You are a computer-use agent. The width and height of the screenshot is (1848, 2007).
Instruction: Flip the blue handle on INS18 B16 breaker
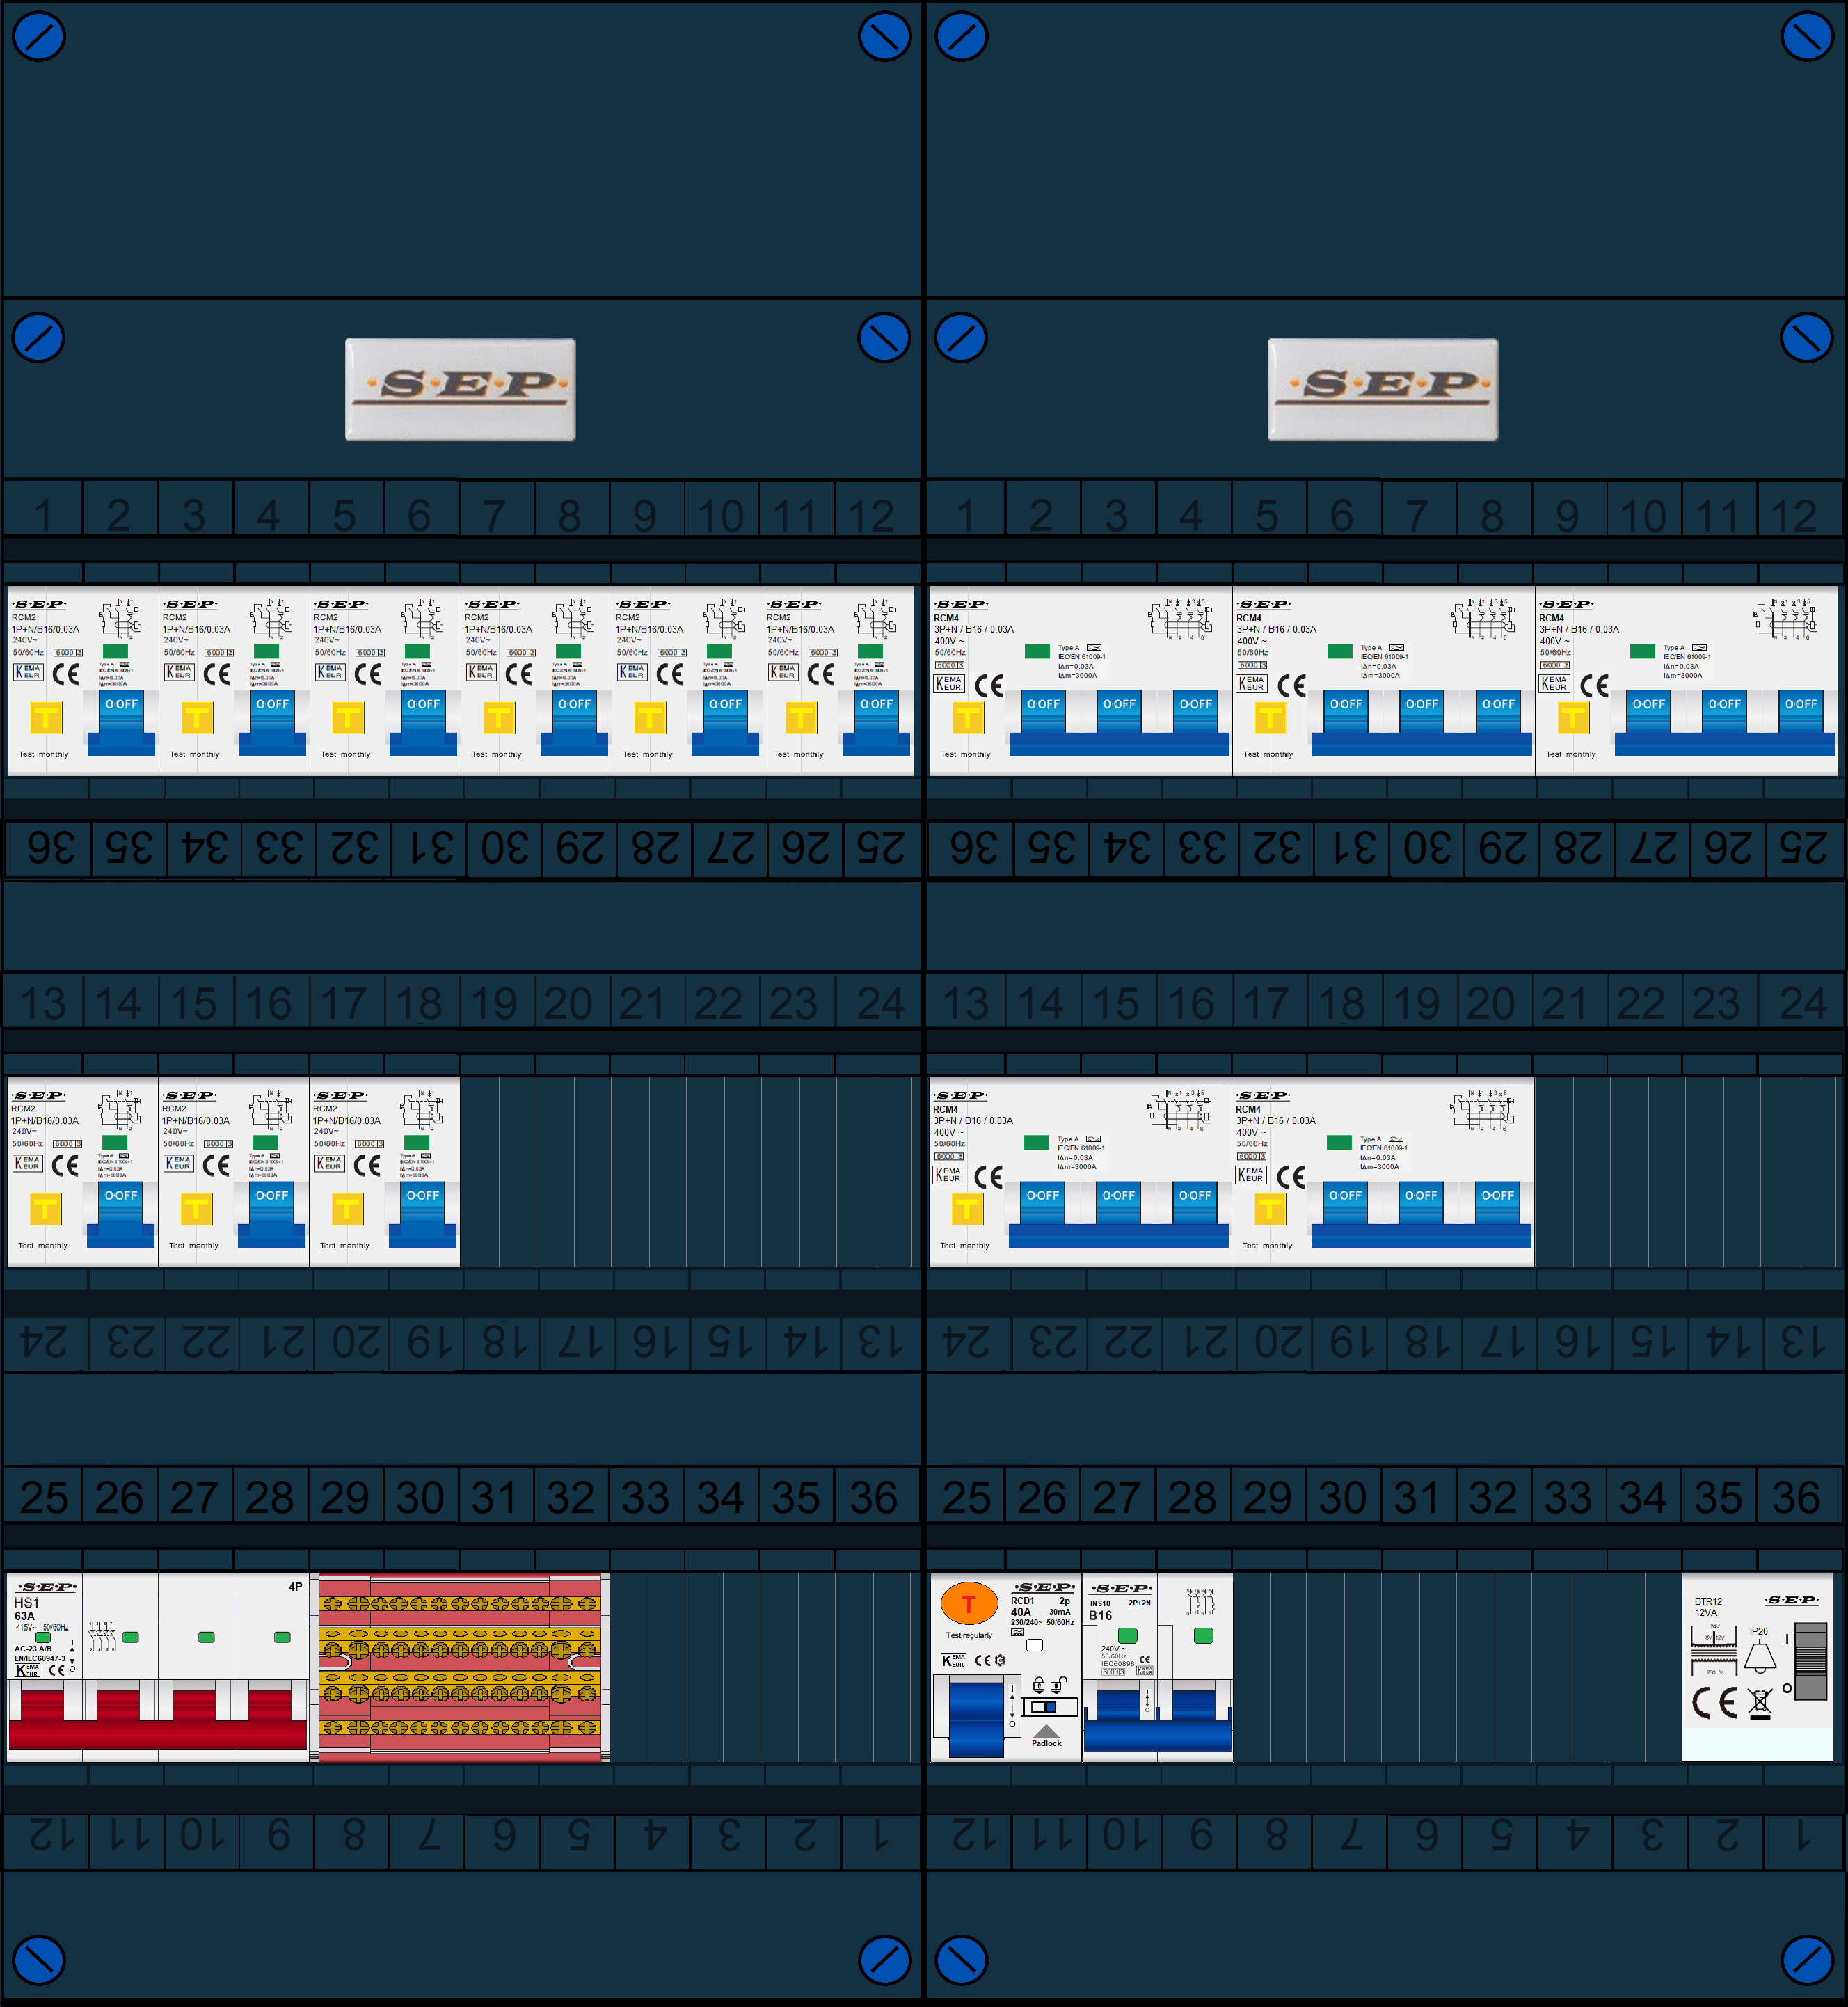point(1157,1721)
